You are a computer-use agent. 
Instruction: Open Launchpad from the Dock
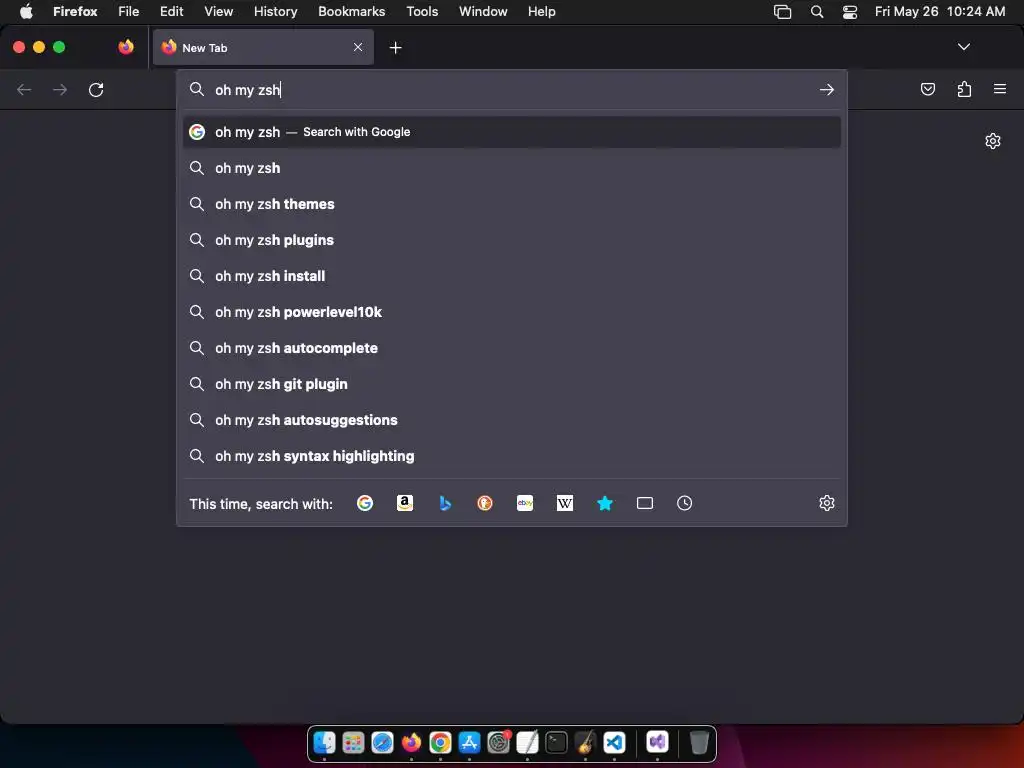point(353,743)
